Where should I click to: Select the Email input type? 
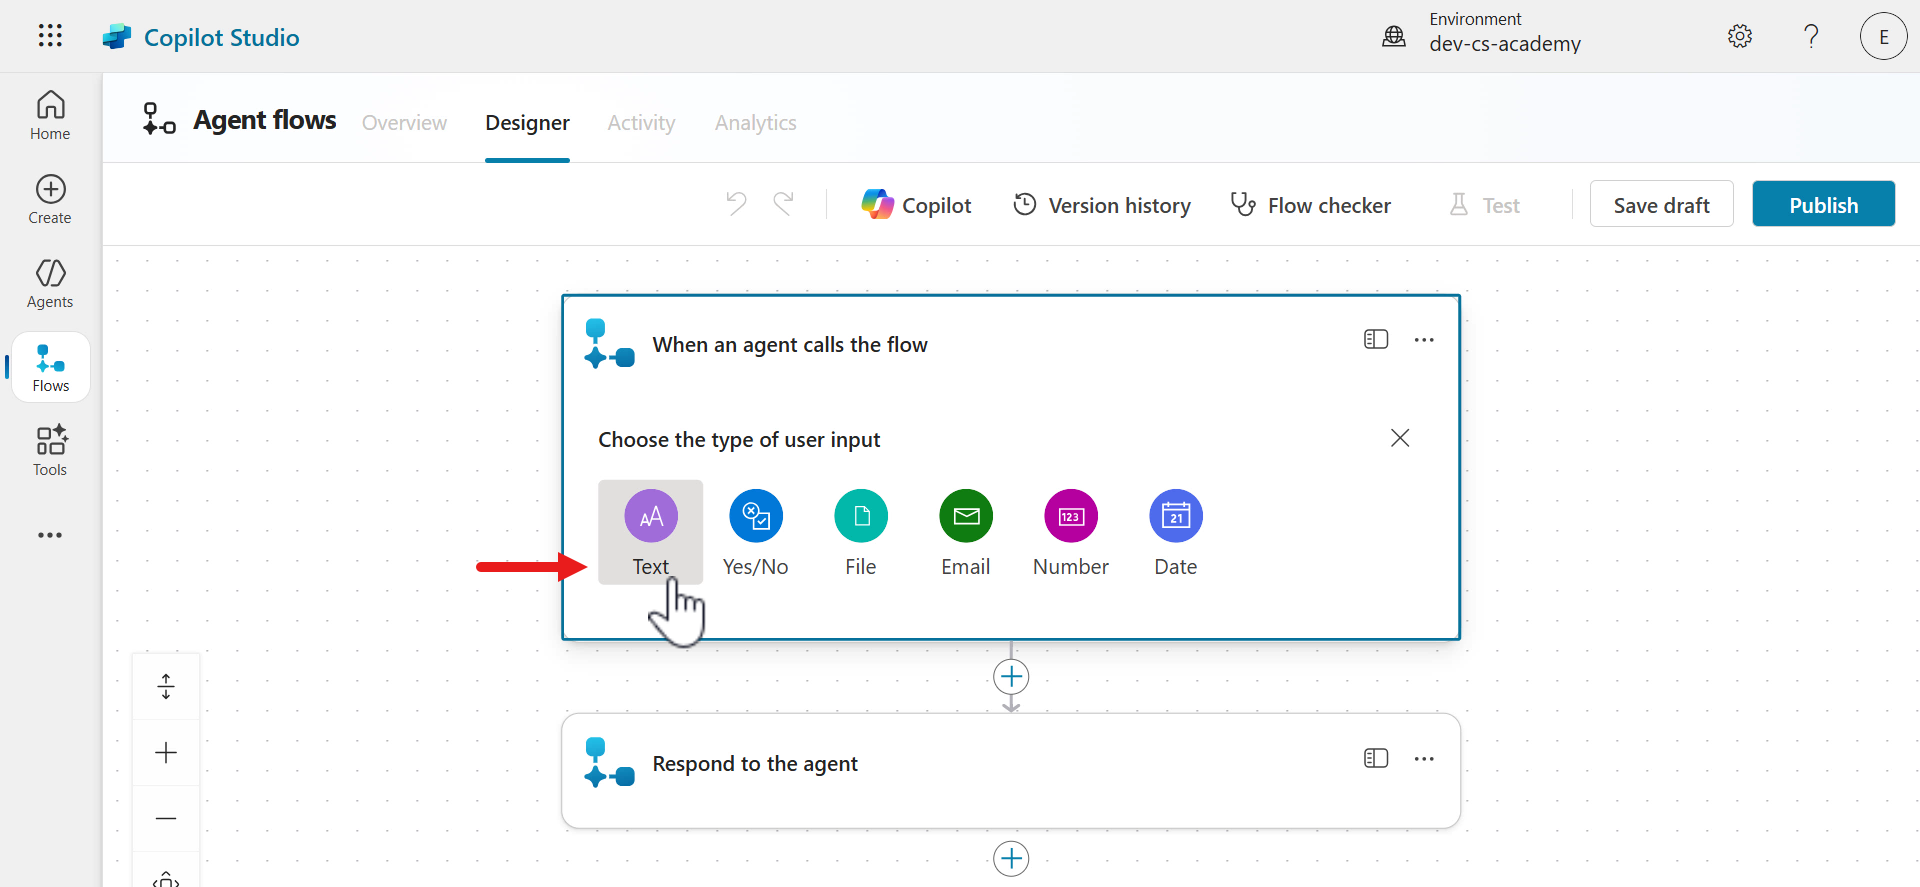pyautogui.click(x=965, y=532)
